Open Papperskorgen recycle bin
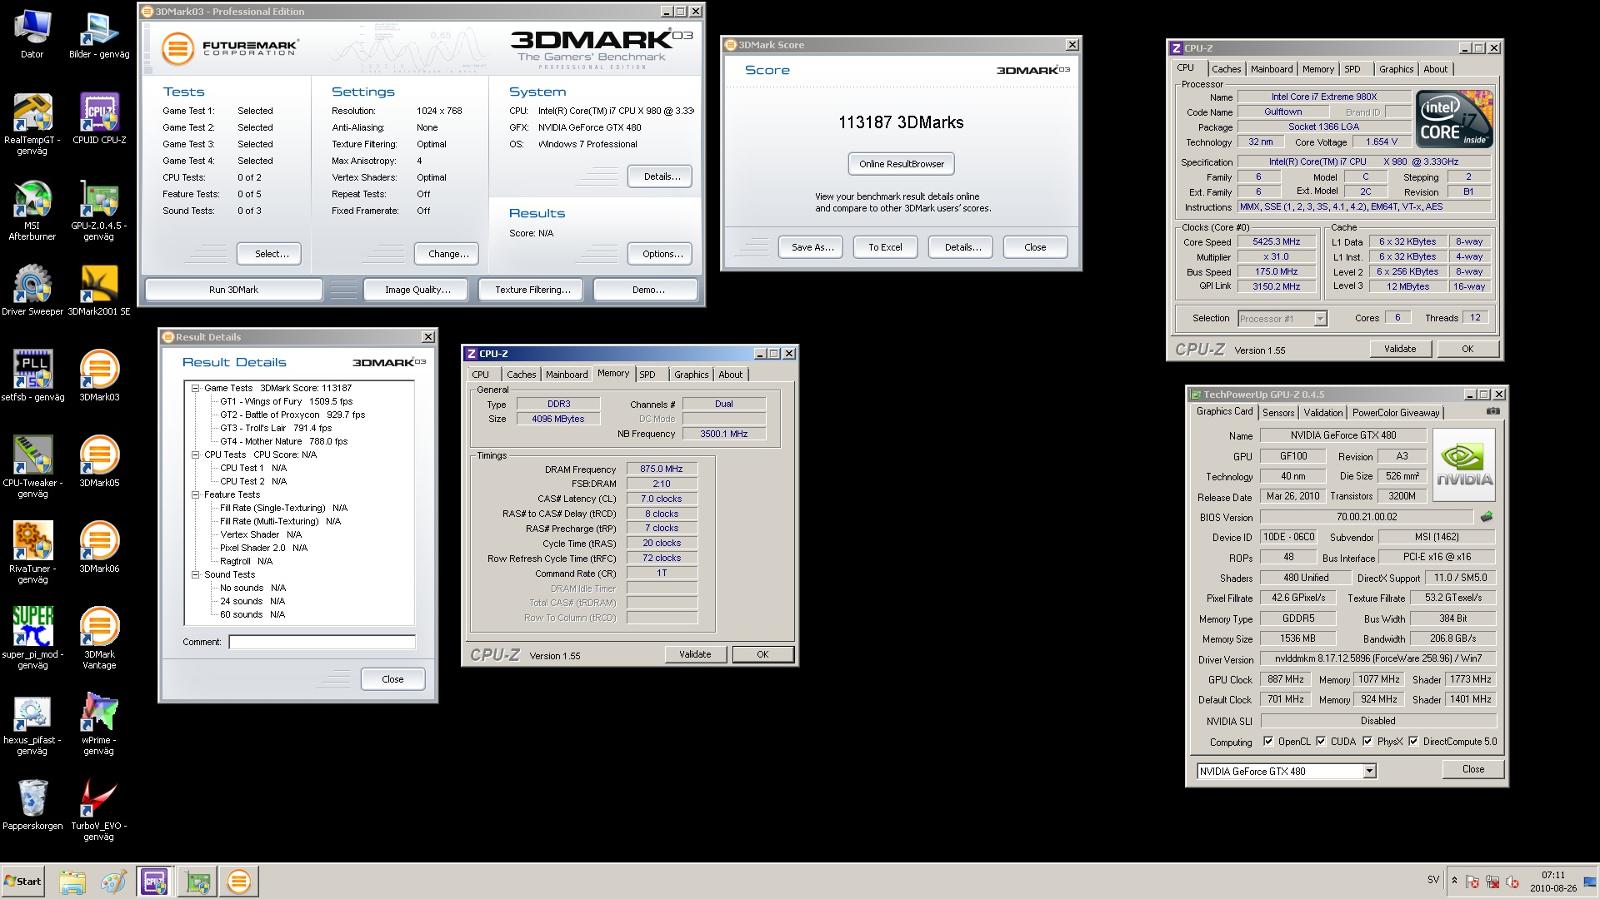The height and width of the screenshot is (899, 1600). 32,806
